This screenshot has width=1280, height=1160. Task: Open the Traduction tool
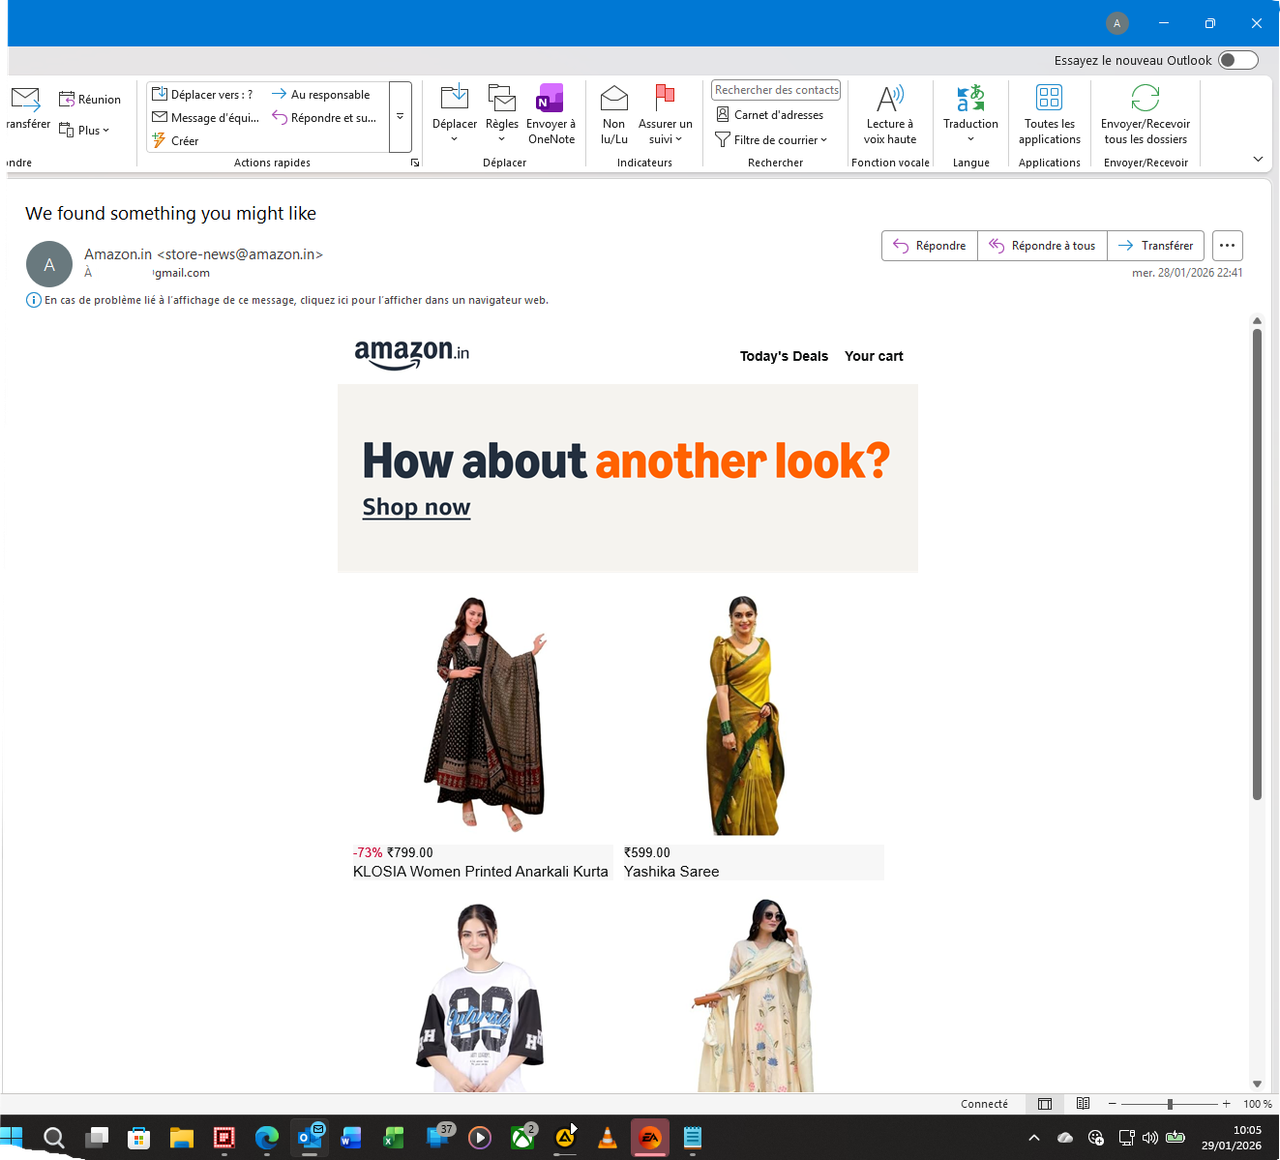click(969, 113)
